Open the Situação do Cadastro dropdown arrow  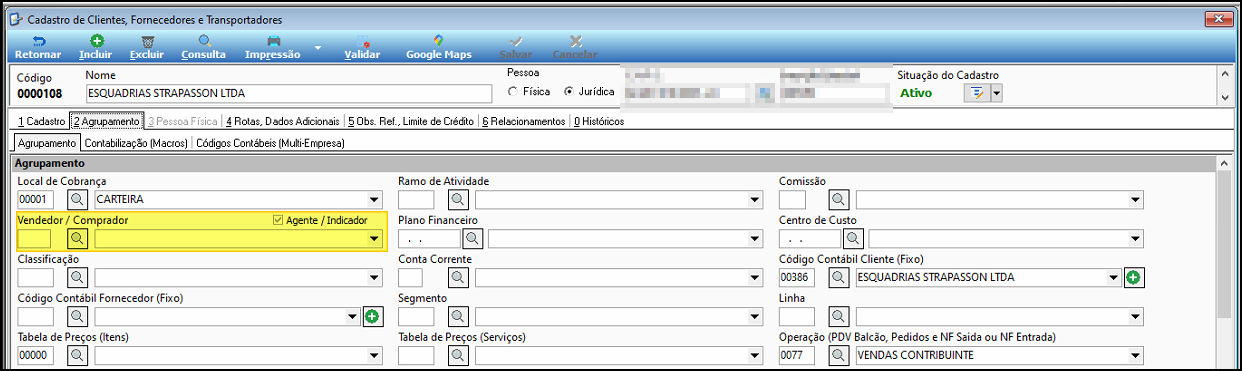(x=996, y=93)
